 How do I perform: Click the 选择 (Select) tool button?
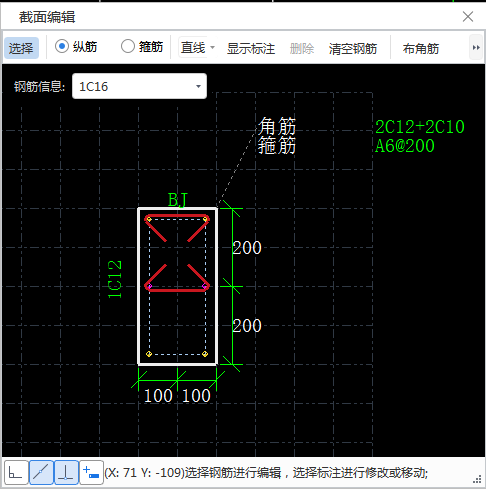21,48
